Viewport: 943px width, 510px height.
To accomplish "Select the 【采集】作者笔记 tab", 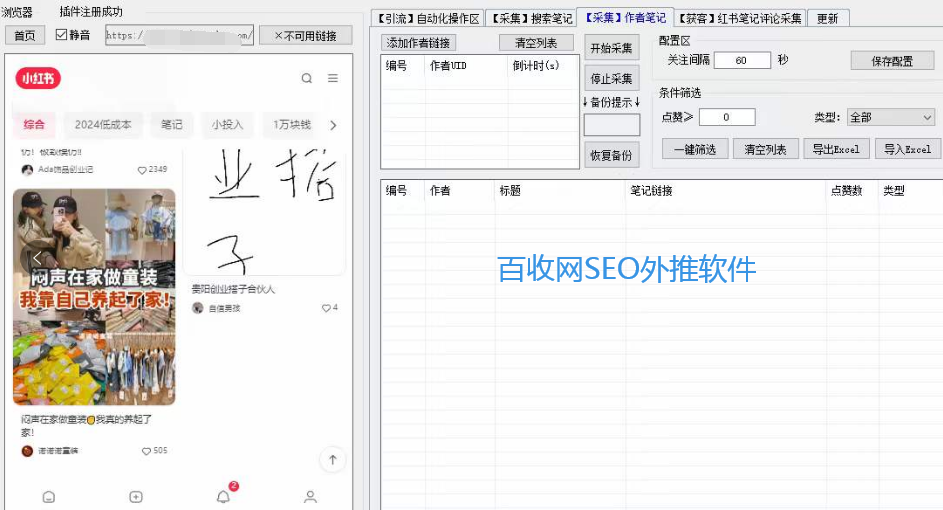I will click(625, 18).
